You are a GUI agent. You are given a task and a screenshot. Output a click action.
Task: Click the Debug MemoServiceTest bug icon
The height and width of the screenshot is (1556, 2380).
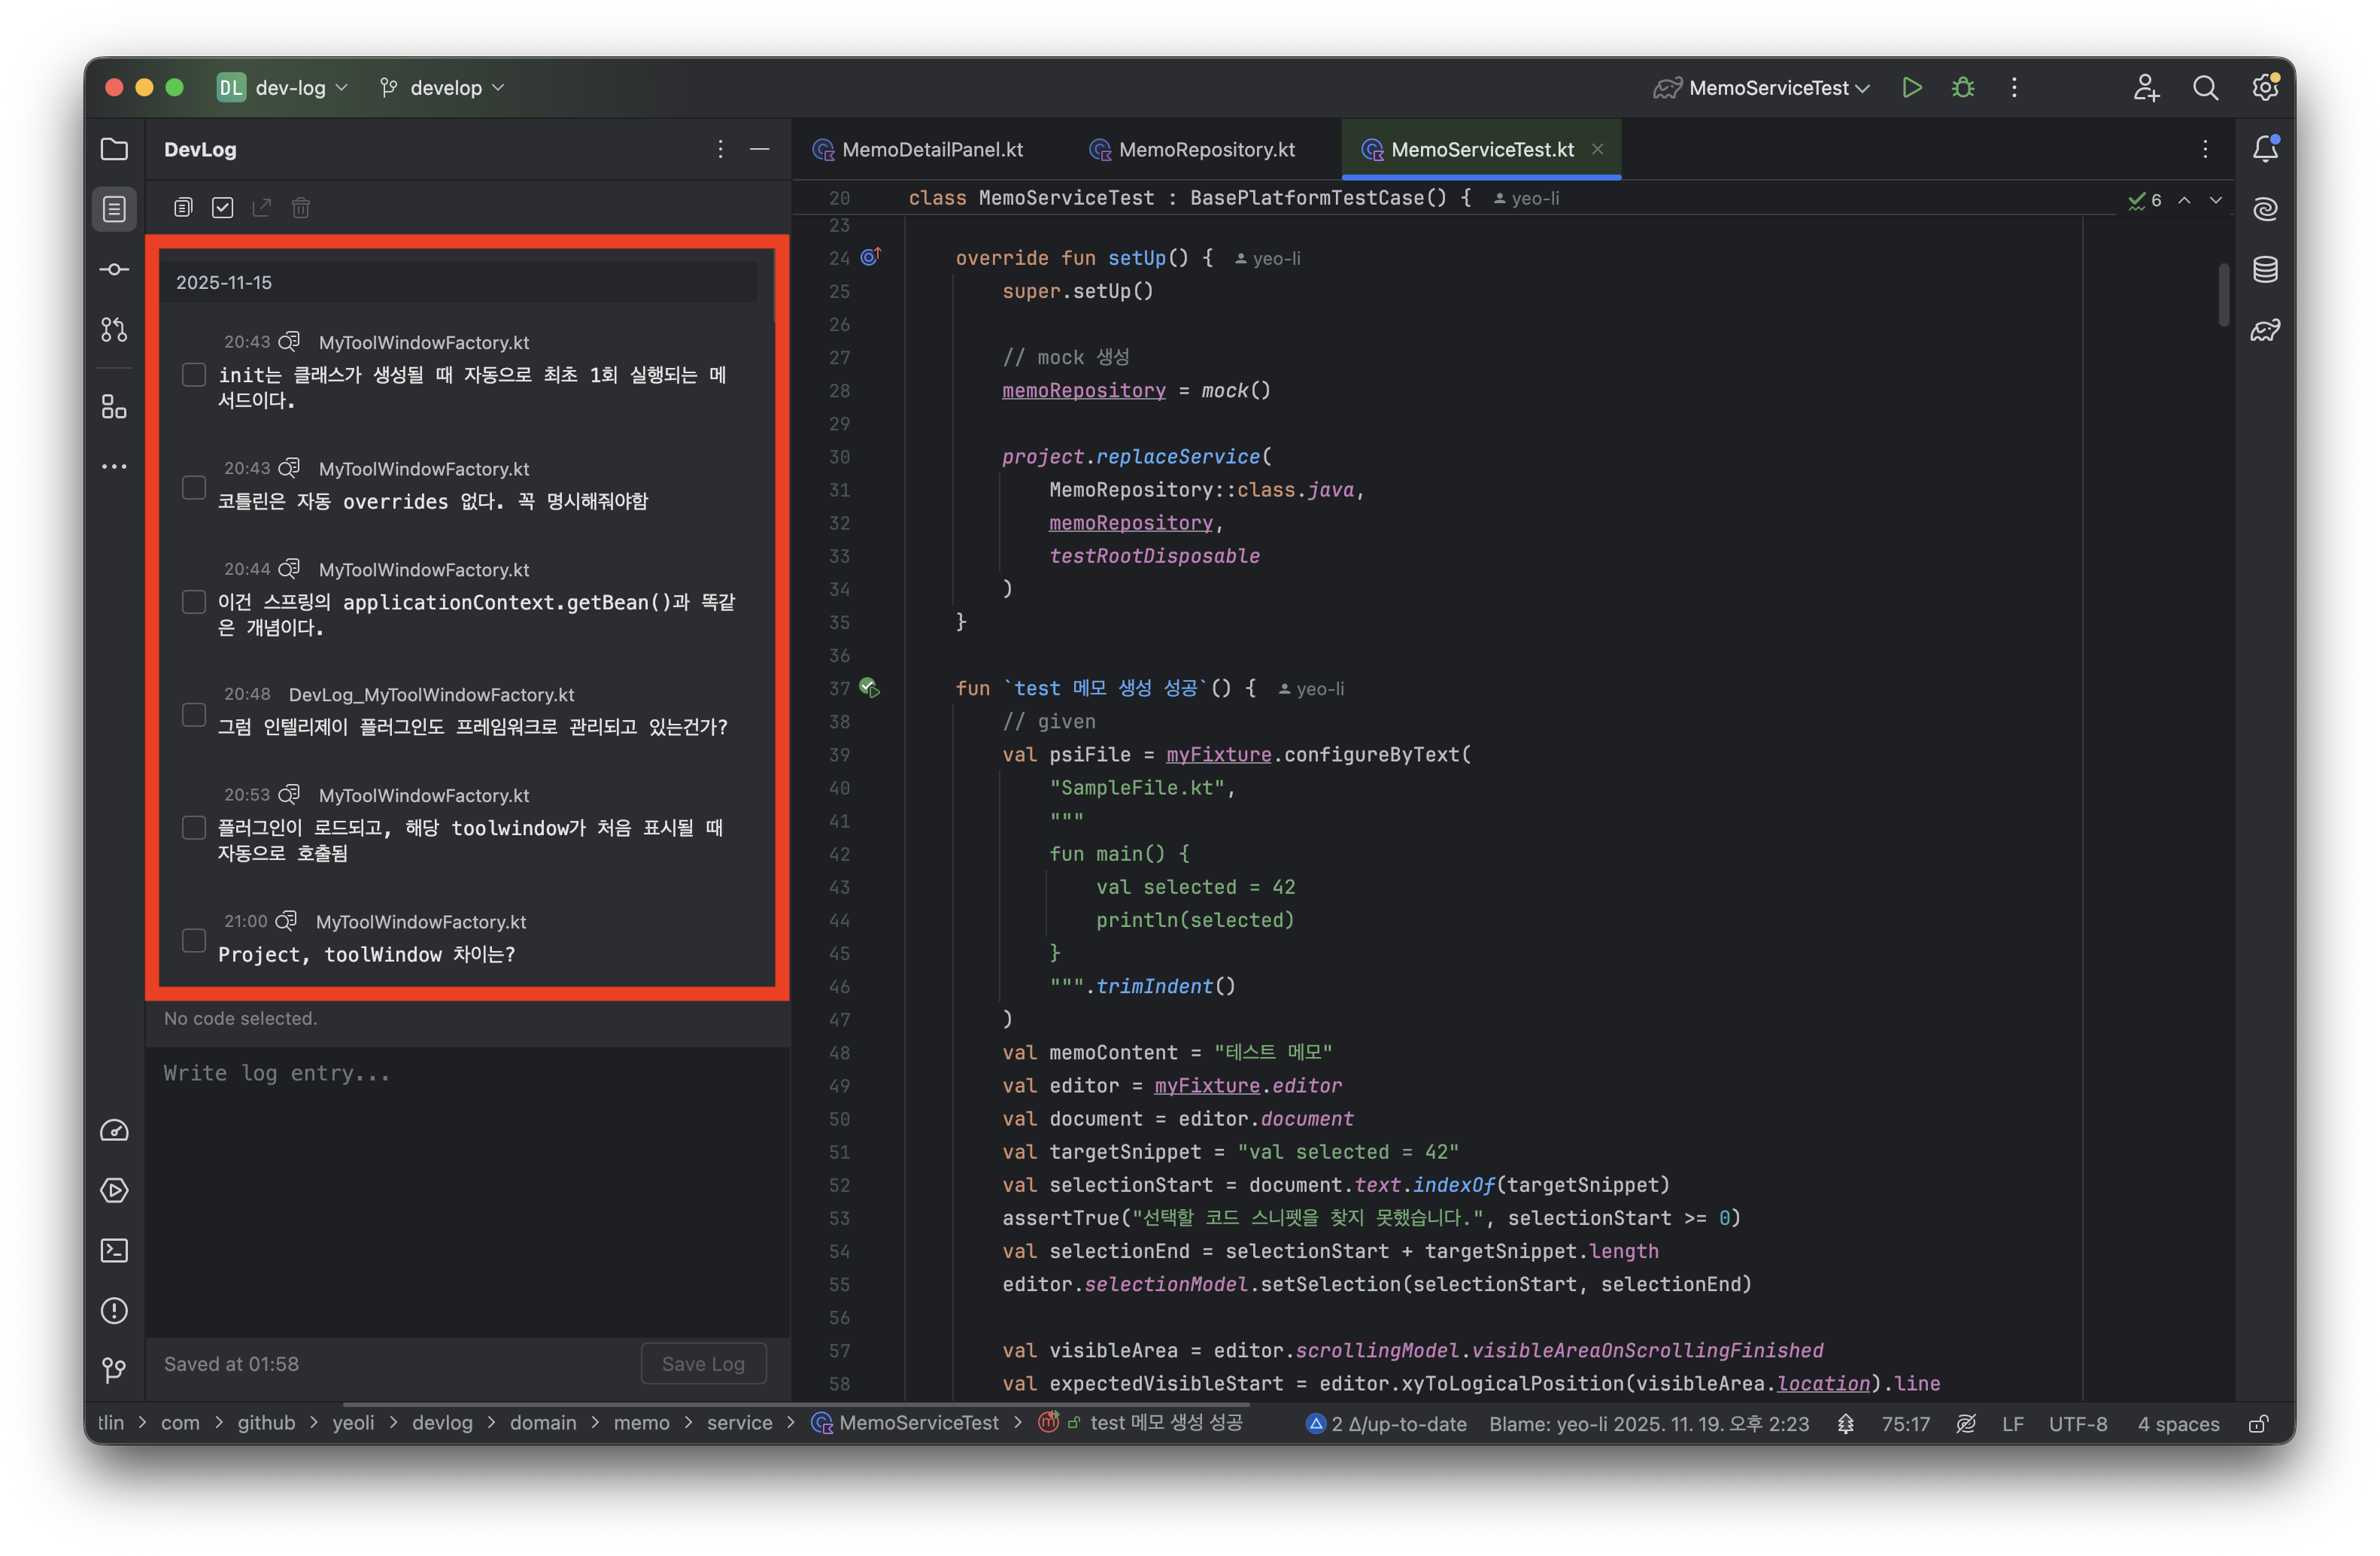point(1962,88)
